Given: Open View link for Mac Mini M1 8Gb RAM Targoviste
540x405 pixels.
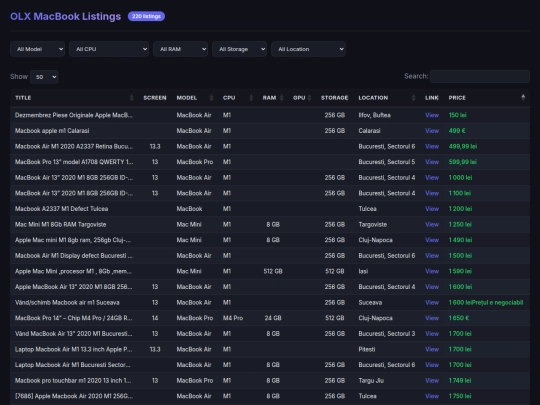Looking at the screenshot, I should click(432, 225).
